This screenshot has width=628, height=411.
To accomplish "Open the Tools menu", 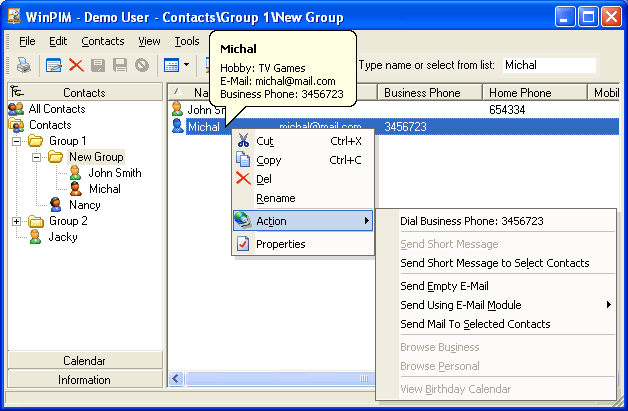I will point(187,41).
